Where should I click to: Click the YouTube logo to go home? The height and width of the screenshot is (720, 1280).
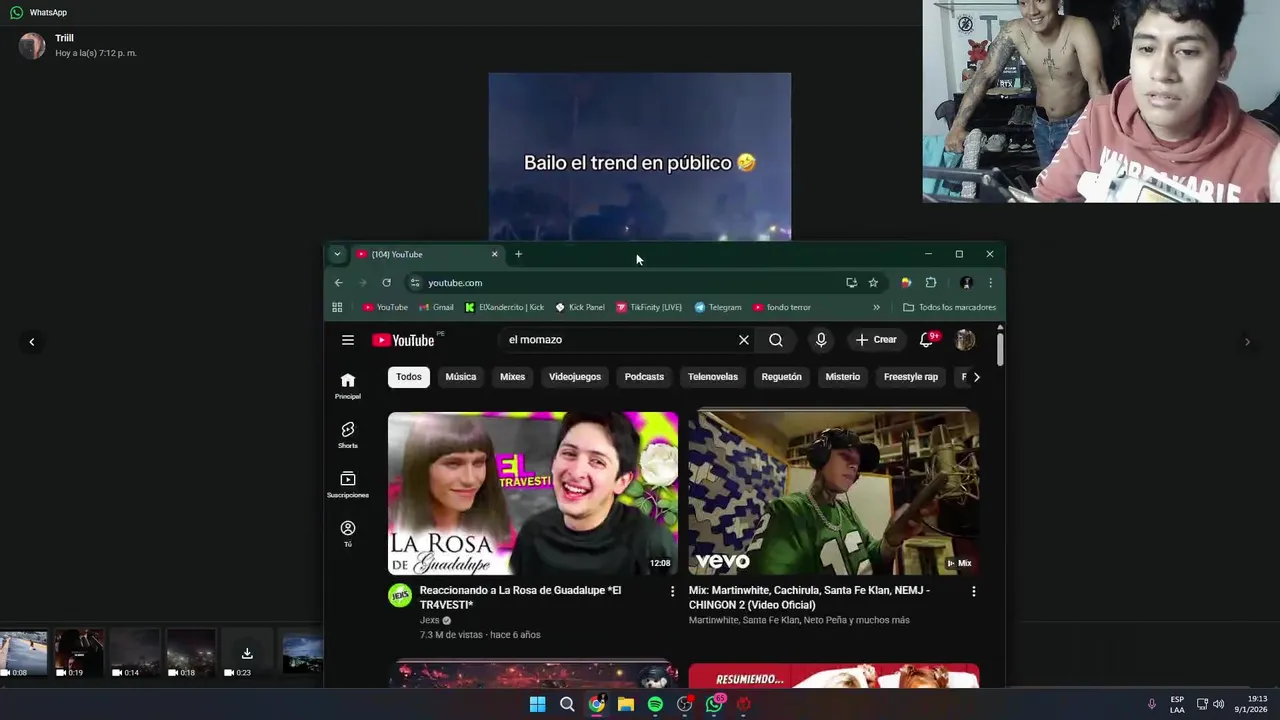click(404, 340)
